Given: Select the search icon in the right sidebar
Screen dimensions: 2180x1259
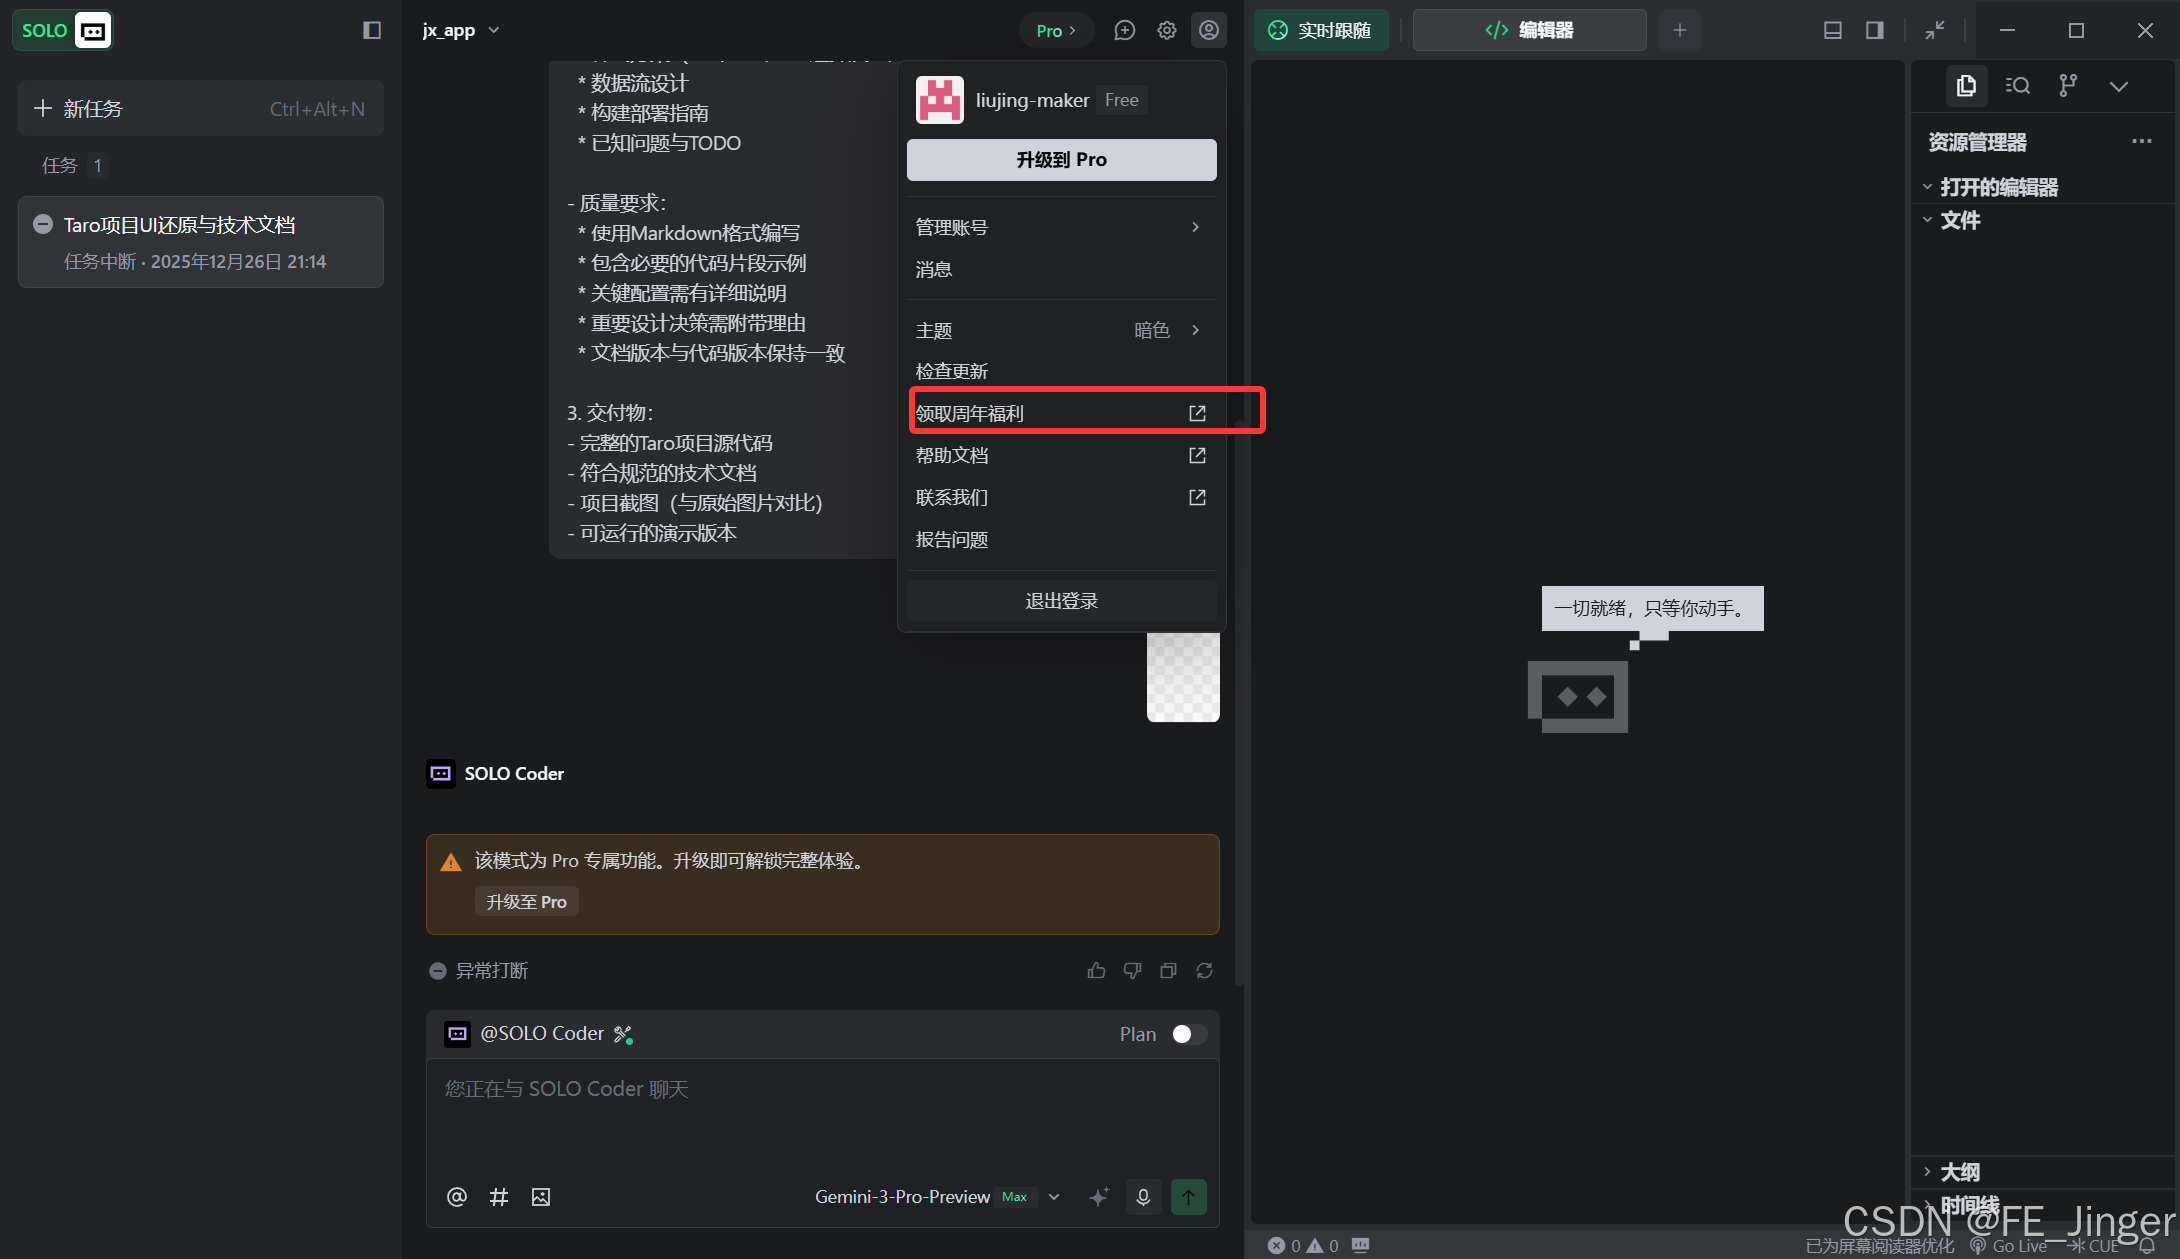Looking at the screenshot, I should [2017, 86].
